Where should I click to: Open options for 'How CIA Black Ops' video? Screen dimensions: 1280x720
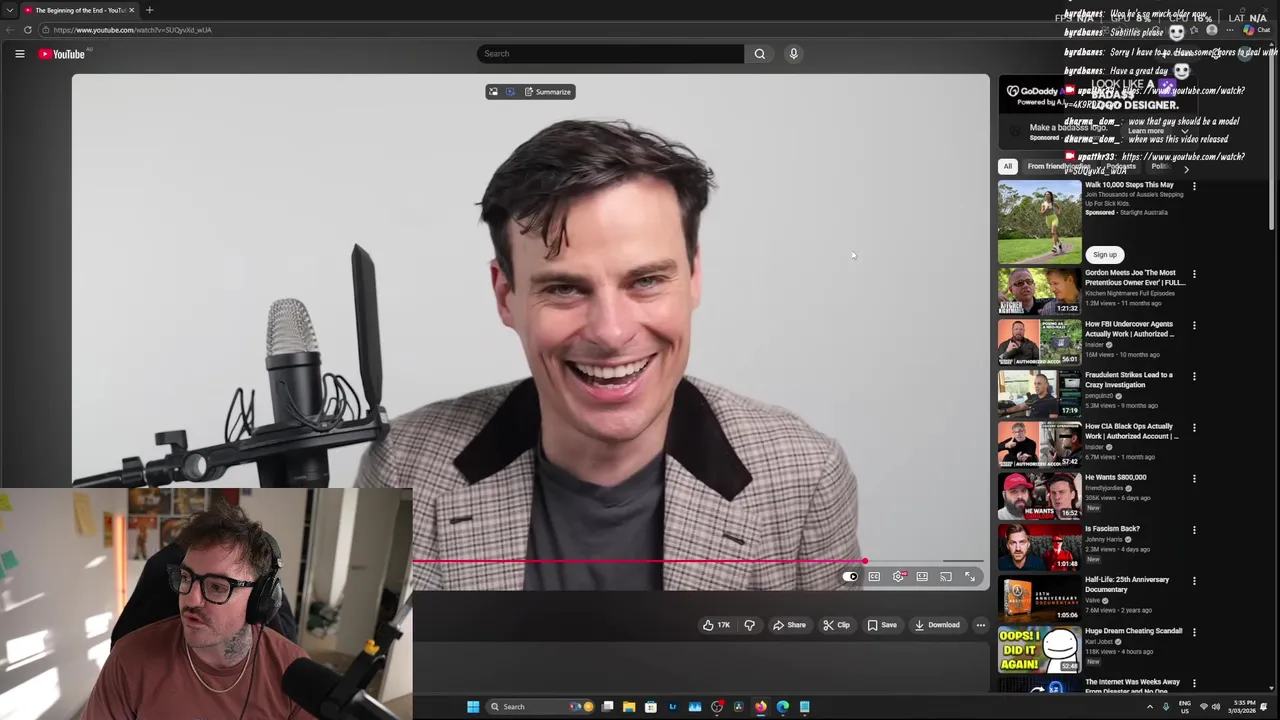click(x=1194, y=428)
